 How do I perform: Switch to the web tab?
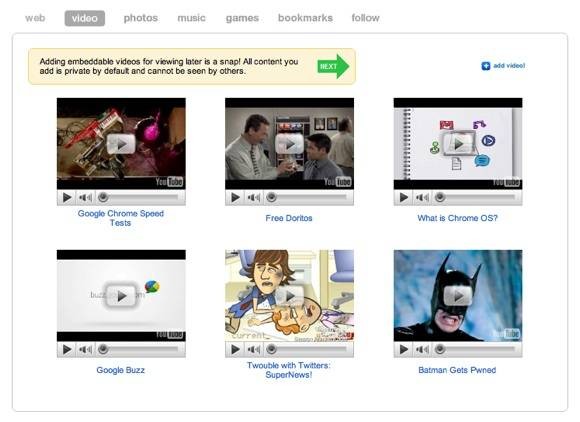[35, 18]
